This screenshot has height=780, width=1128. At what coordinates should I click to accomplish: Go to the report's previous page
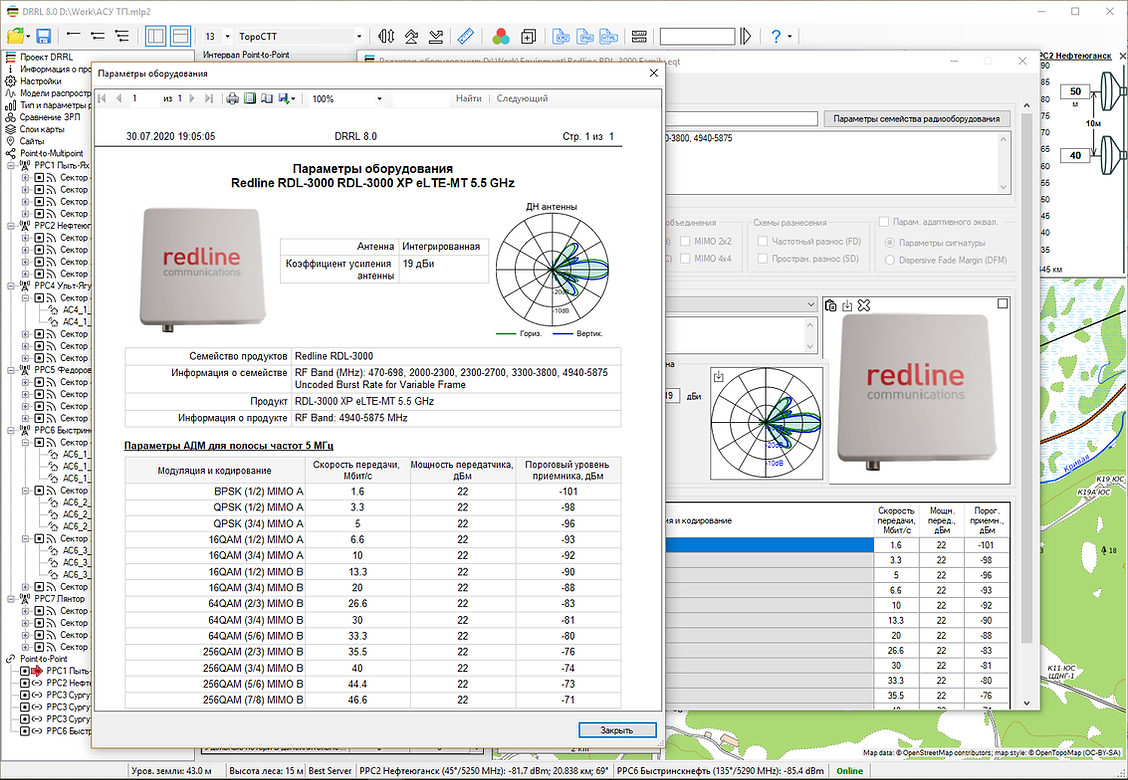click(x=119, y=99)
